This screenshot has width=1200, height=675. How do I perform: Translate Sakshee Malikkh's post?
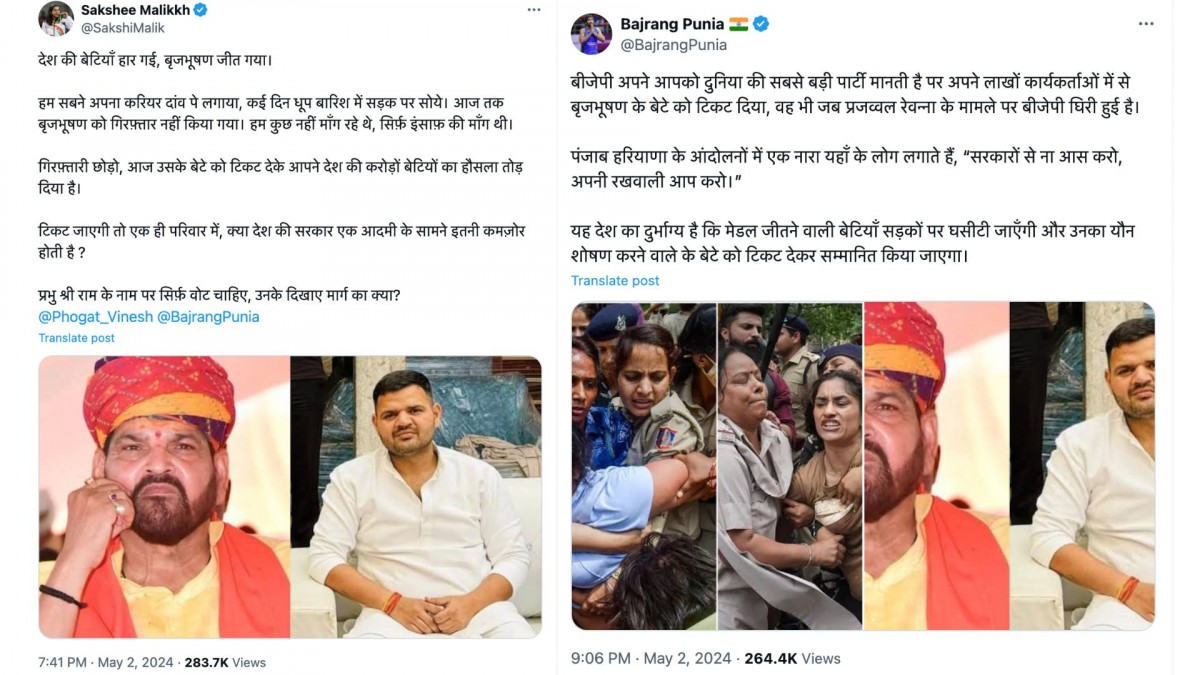pyautogui.click(x=76, y=338)
